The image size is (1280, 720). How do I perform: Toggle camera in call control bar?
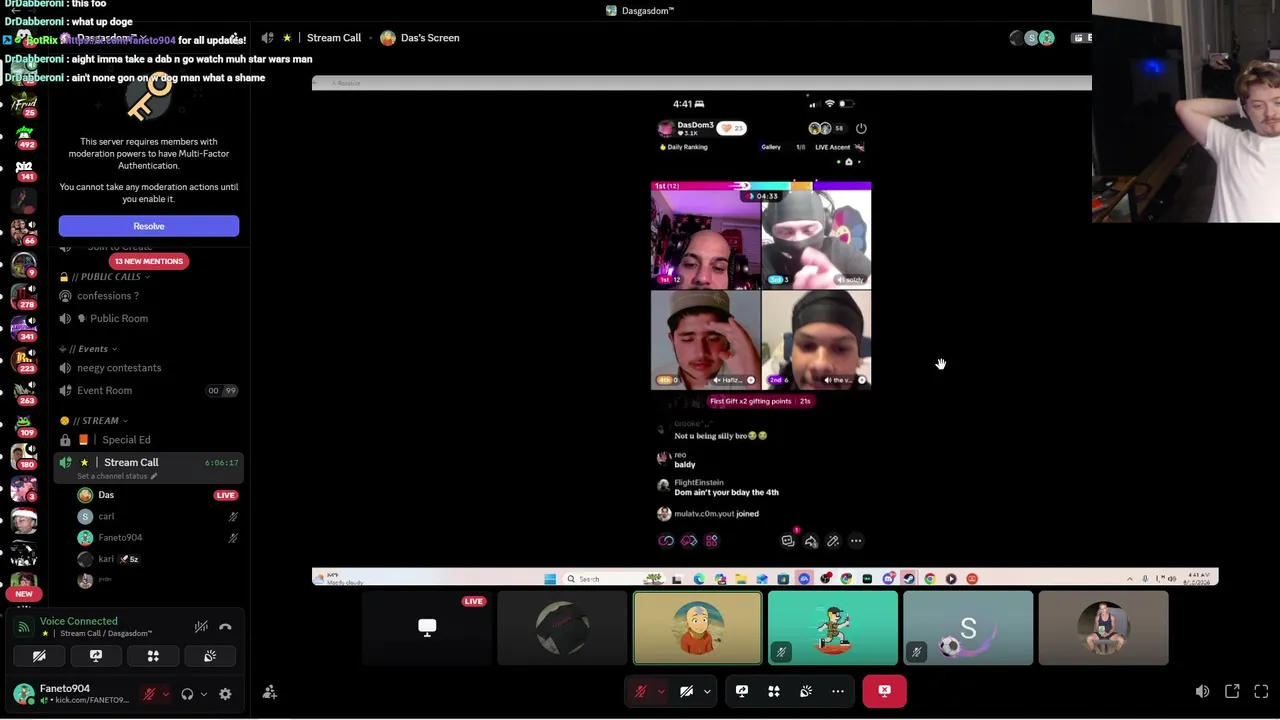pyautogui.click(x=687, y=691)
